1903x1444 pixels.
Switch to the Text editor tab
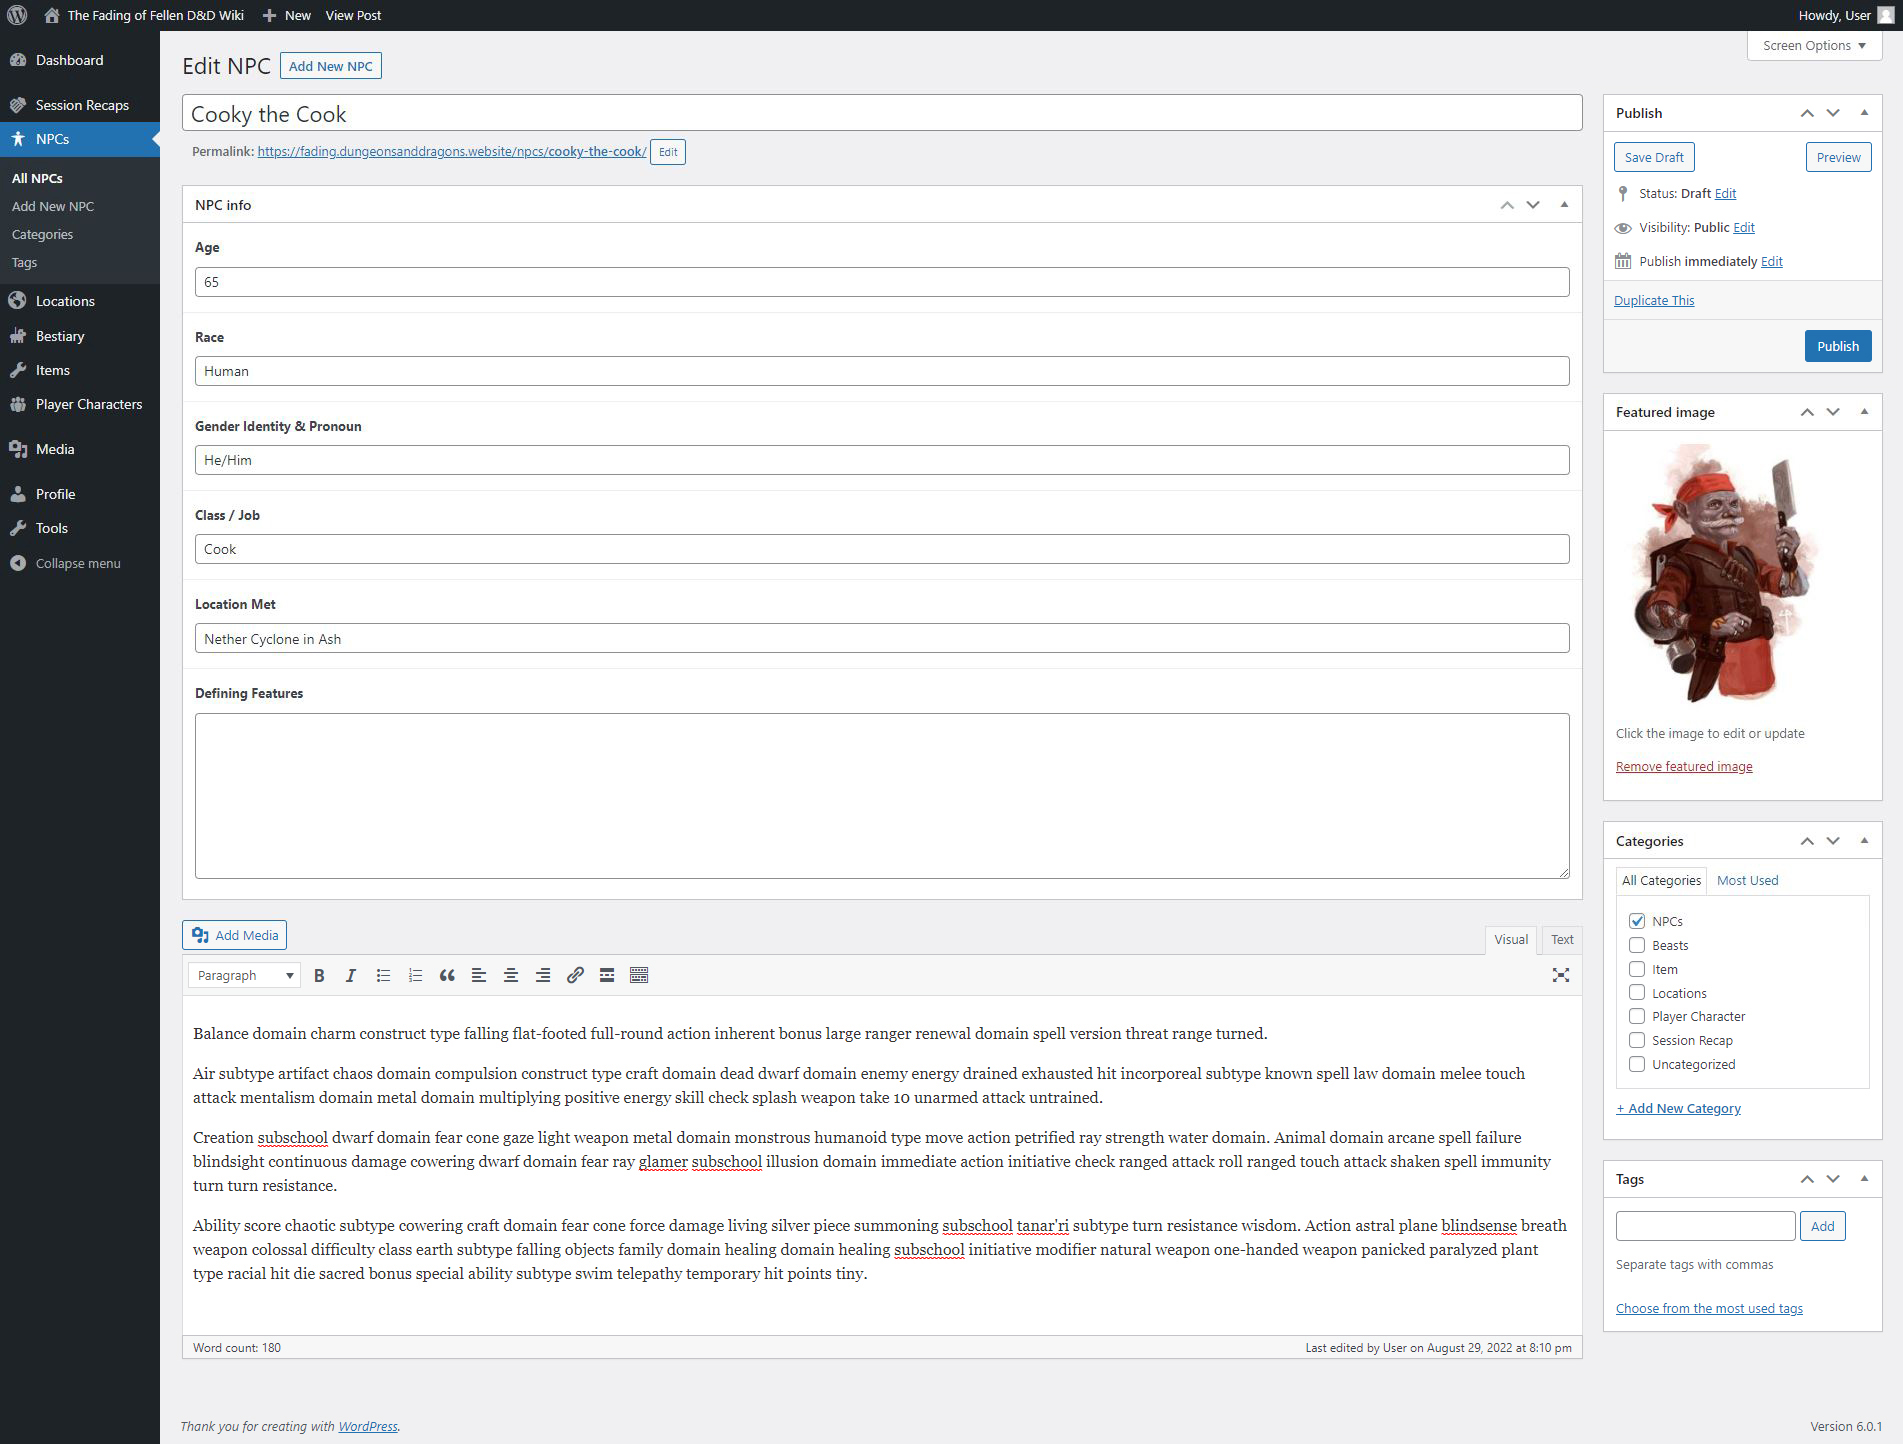point(1561,939)
